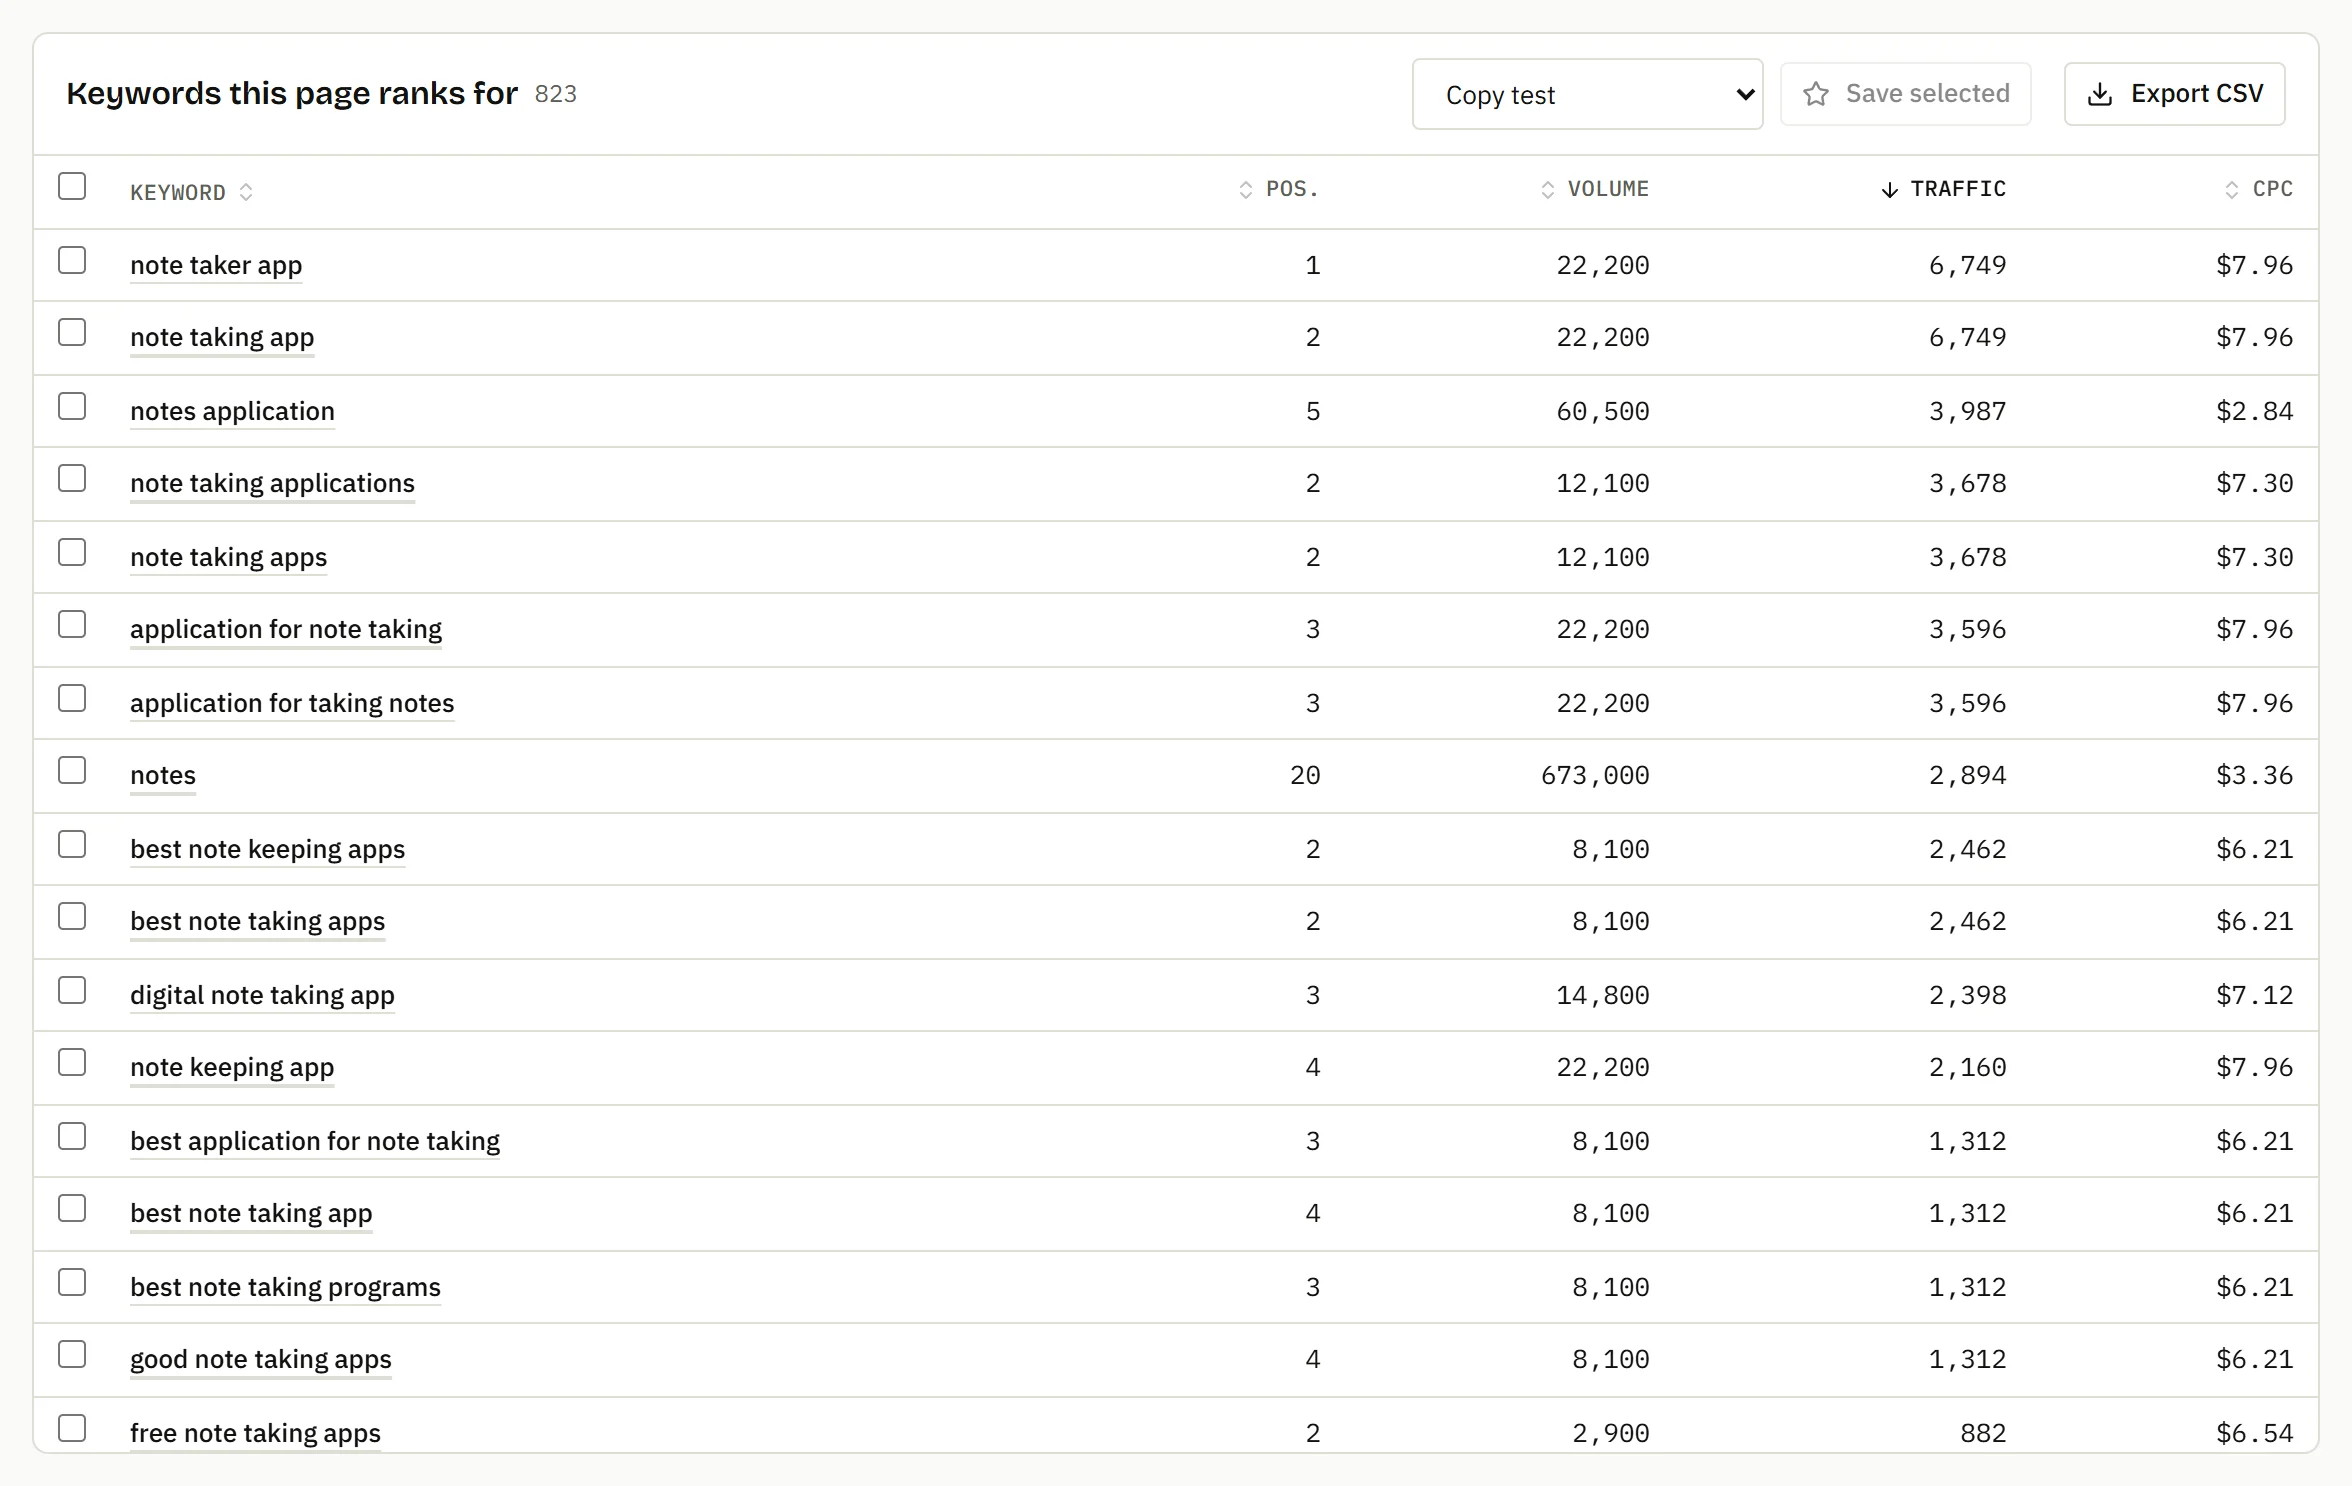Check box for digital note taking app

[x=72, y=991]
